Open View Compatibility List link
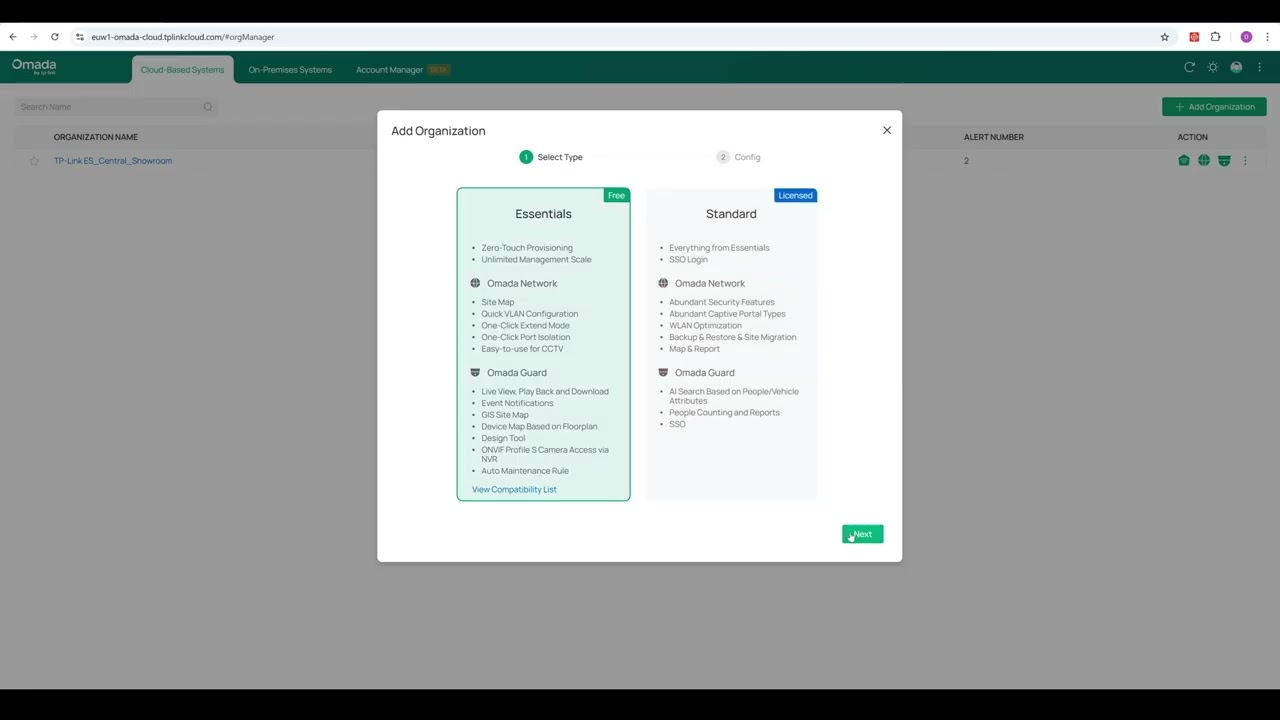Image resolution: width=1280 pixels, height=720 pixels. pos(514,489)
